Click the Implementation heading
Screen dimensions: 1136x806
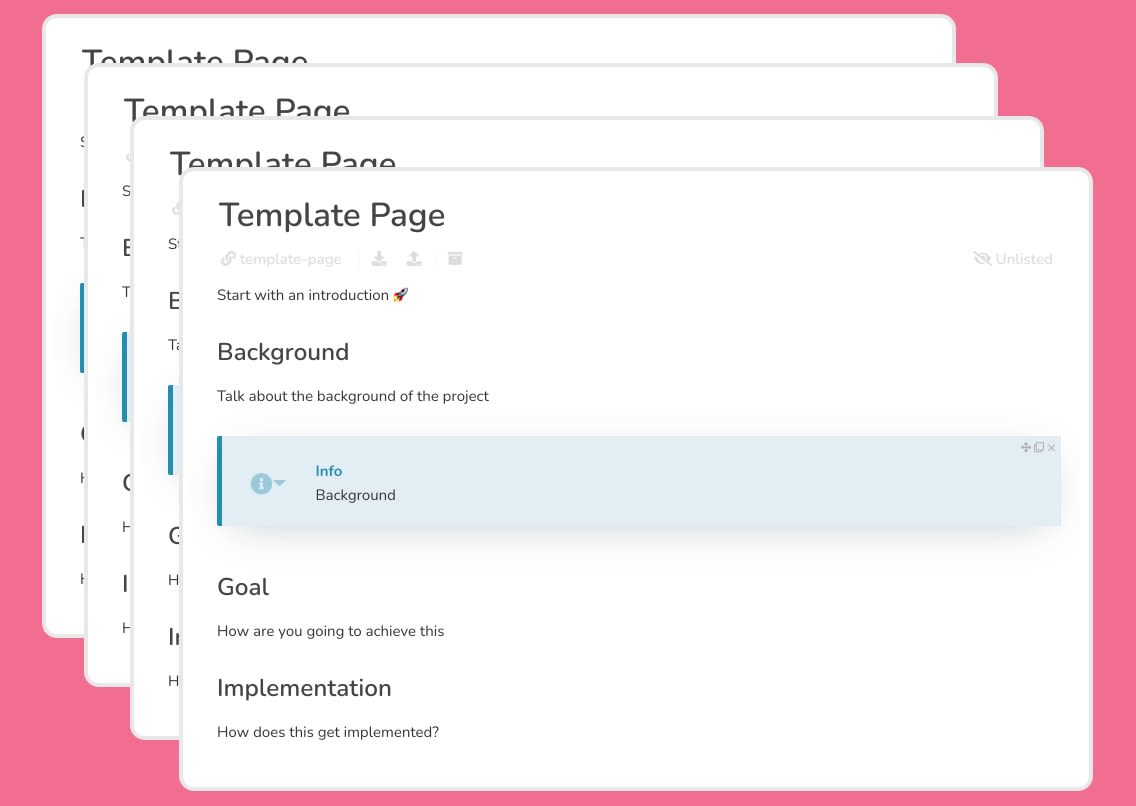304,688
